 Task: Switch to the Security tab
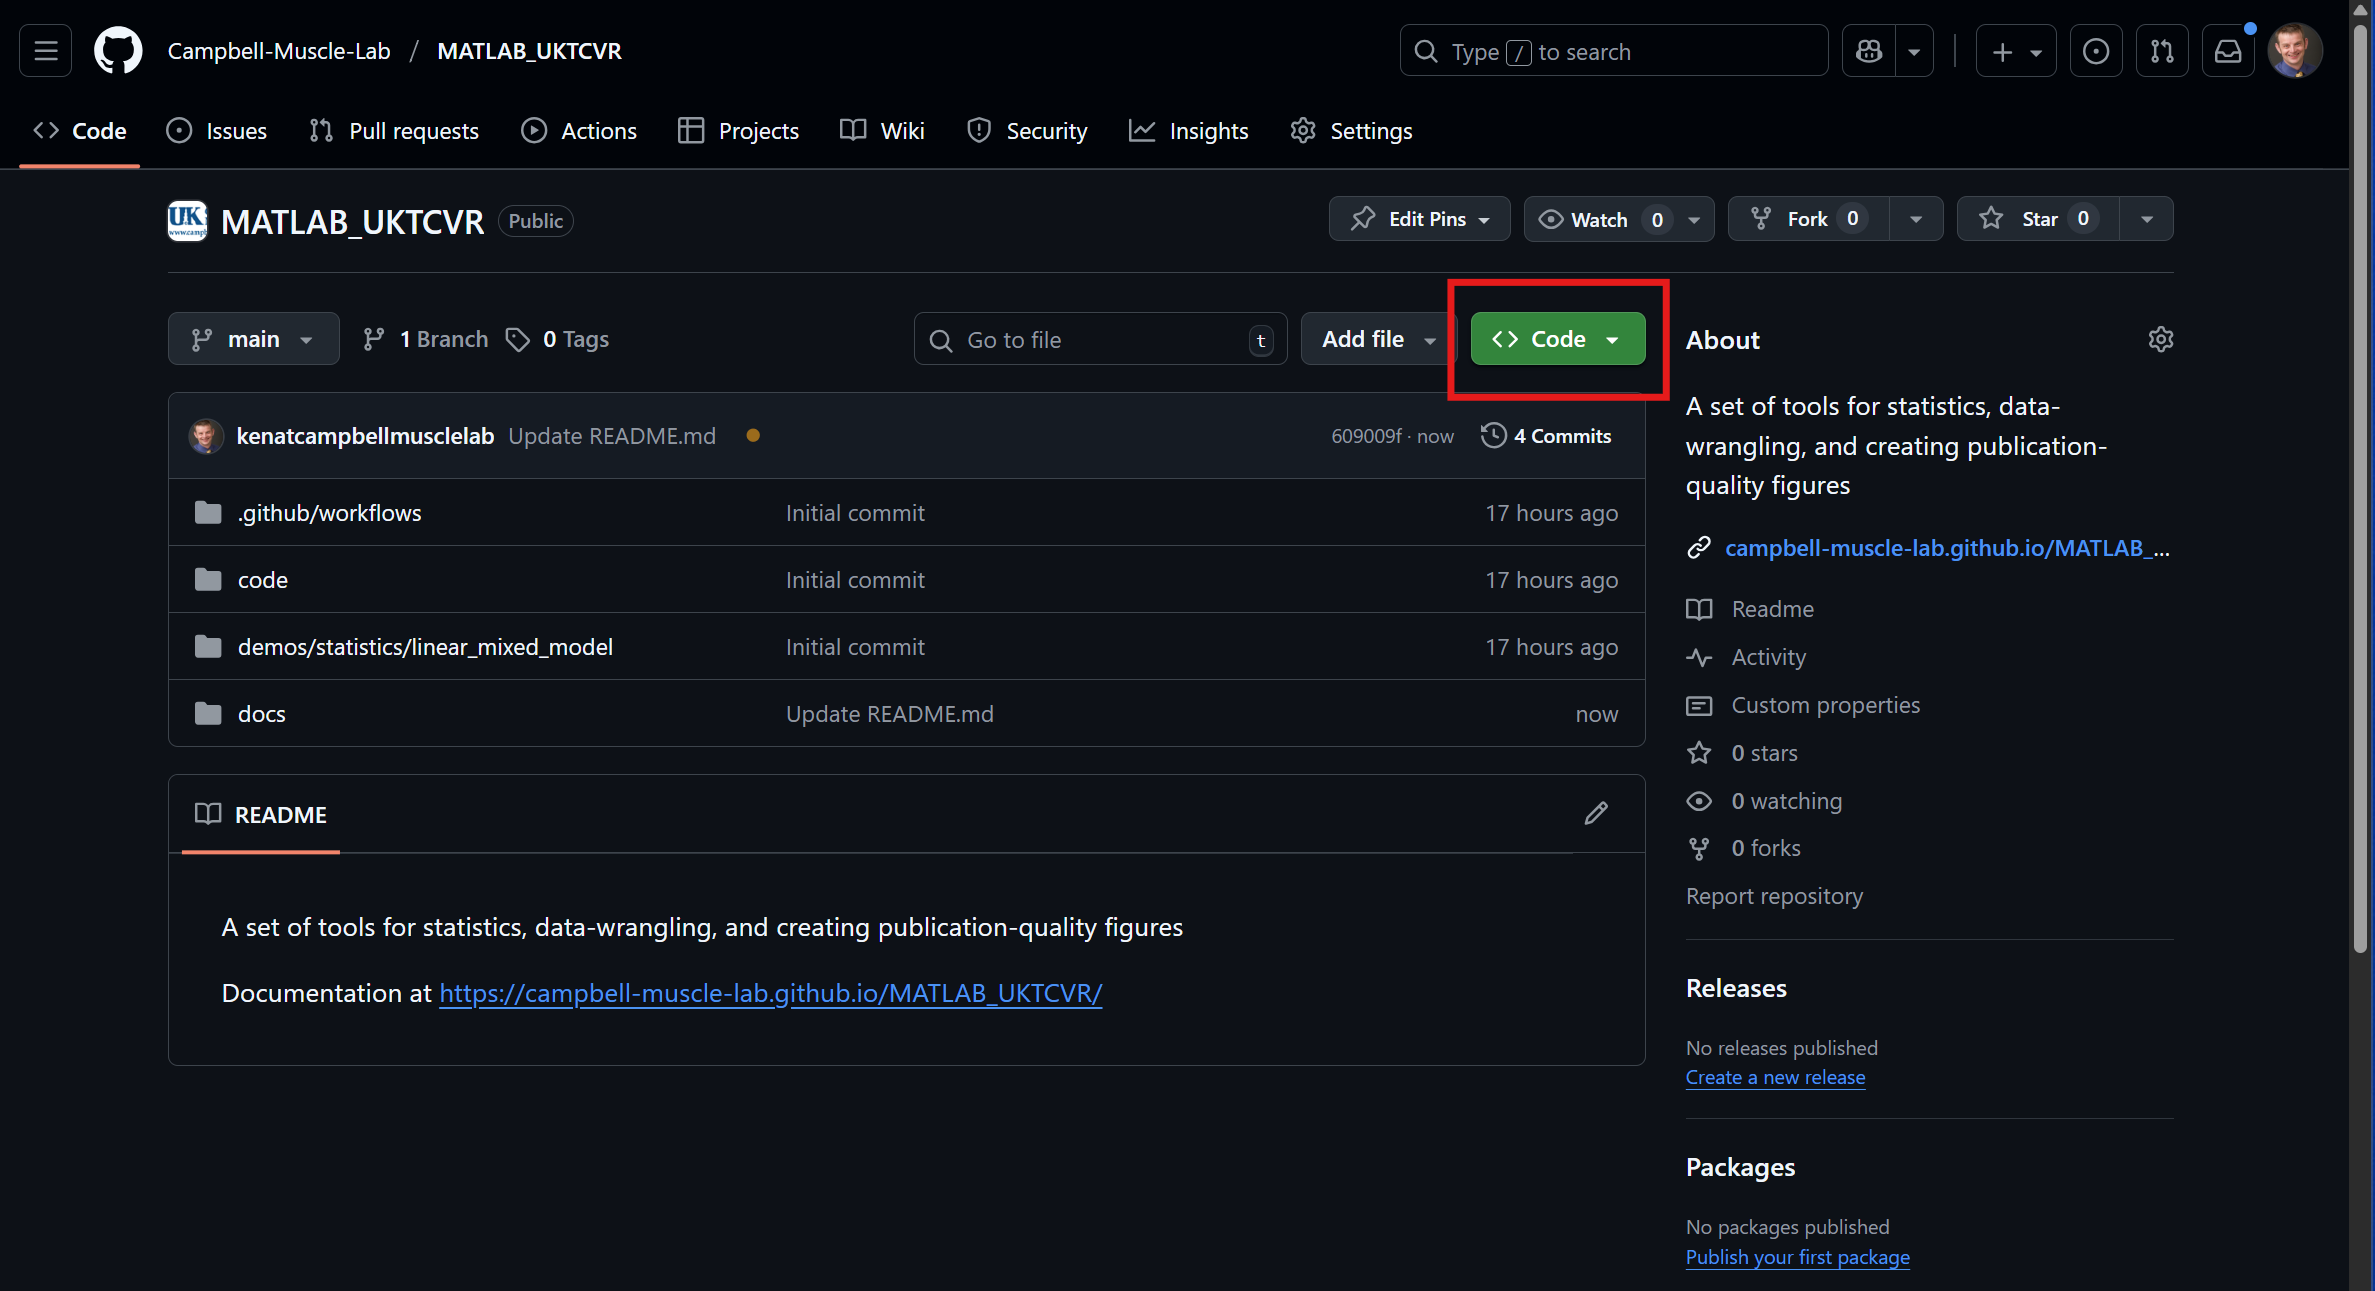click(x=1027, y=131)
